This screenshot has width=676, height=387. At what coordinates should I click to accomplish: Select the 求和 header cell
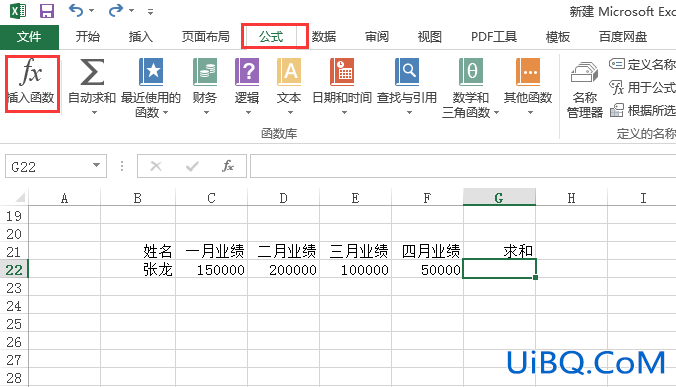tap(499, 251)
